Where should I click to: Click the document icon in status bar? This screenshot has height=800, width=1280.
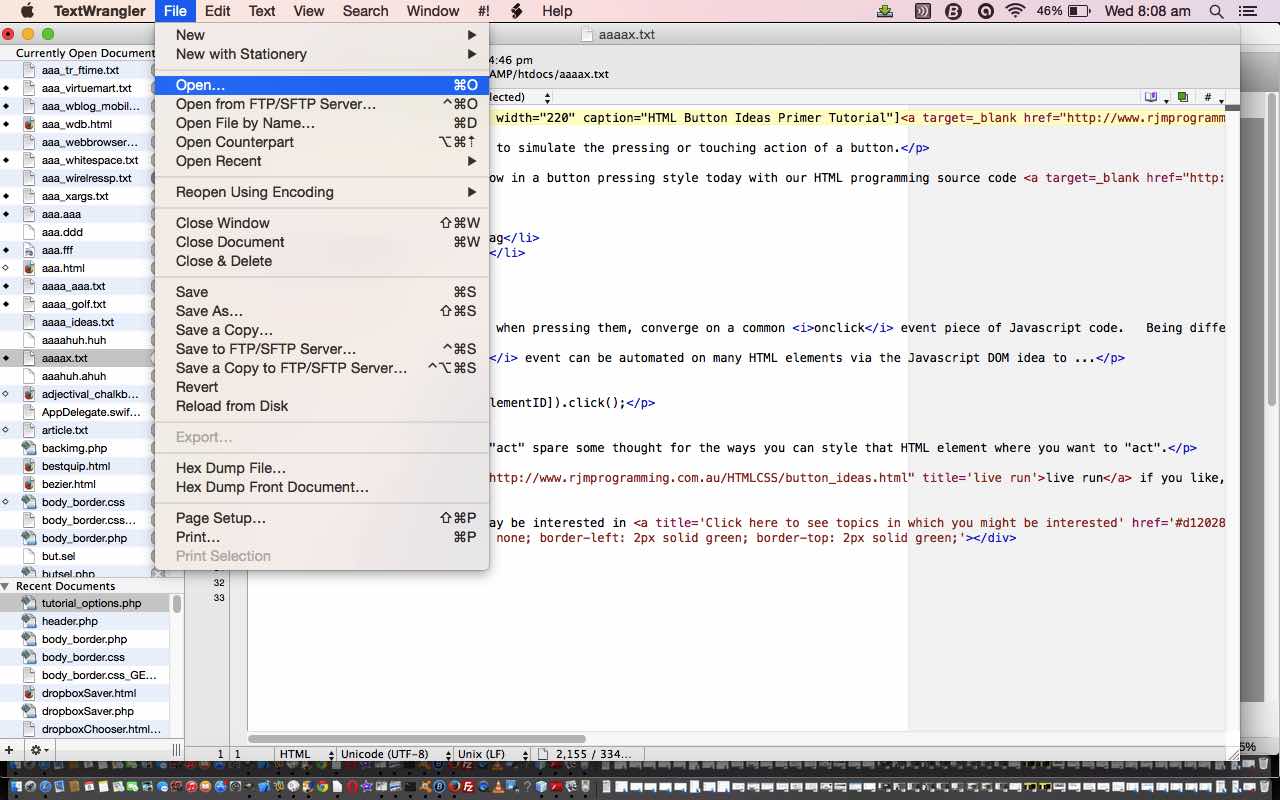point(543,754)
